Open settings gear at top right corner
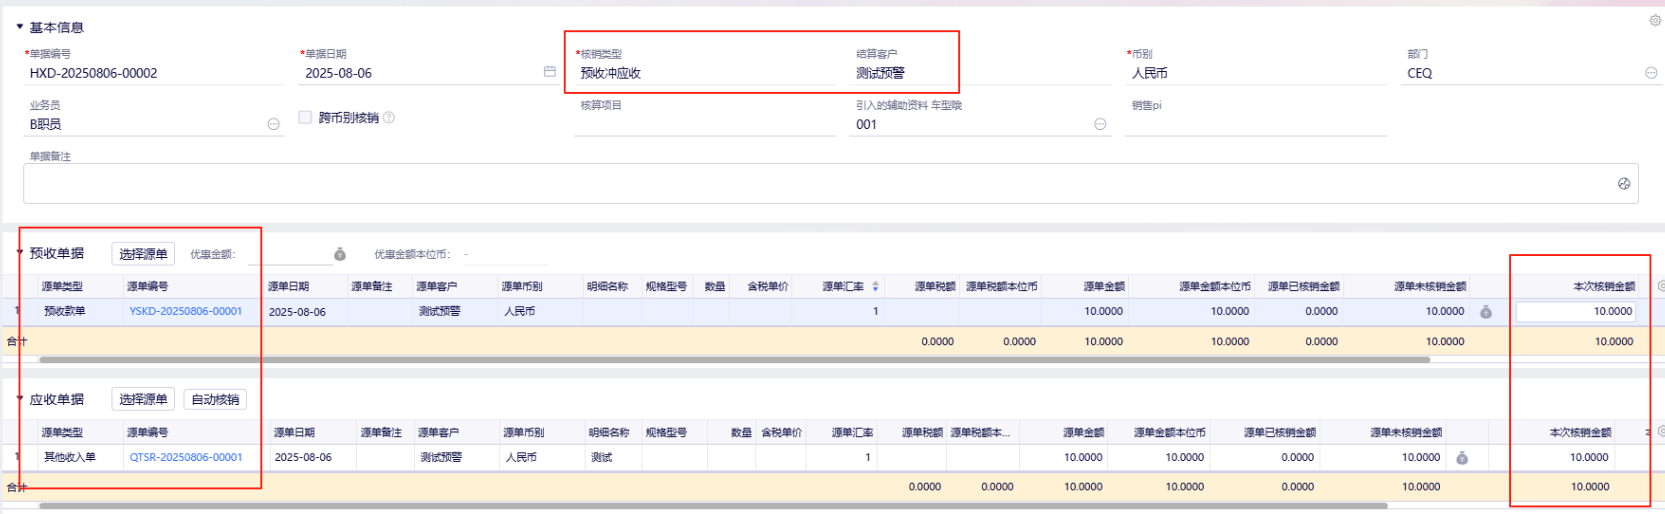Screen dimensions: 1665x514 click(x=1655, y=20)
